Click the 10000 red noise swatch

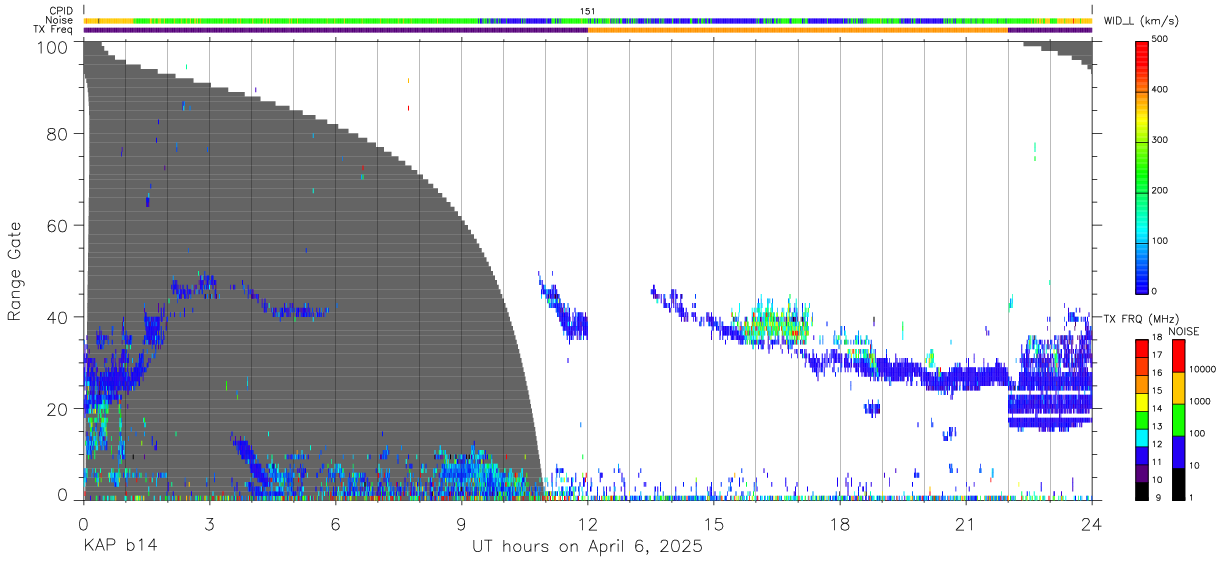pos(1178,355)
